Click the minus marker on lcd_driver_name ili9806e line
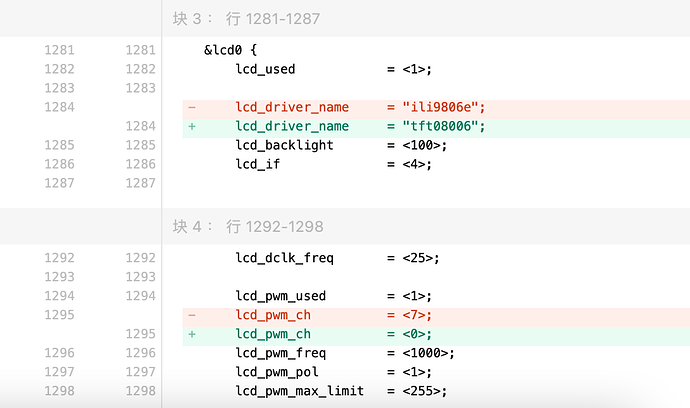Screen dimensions: 690x408 tap(192, 107)
